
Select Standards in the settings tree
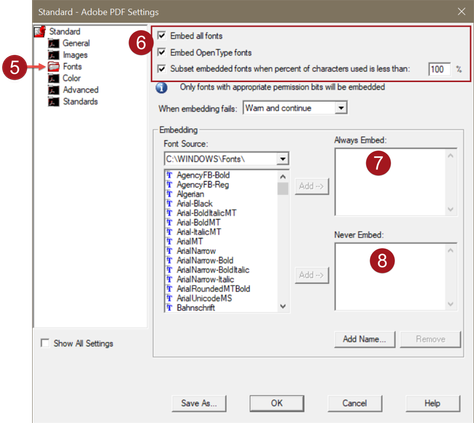80,102
